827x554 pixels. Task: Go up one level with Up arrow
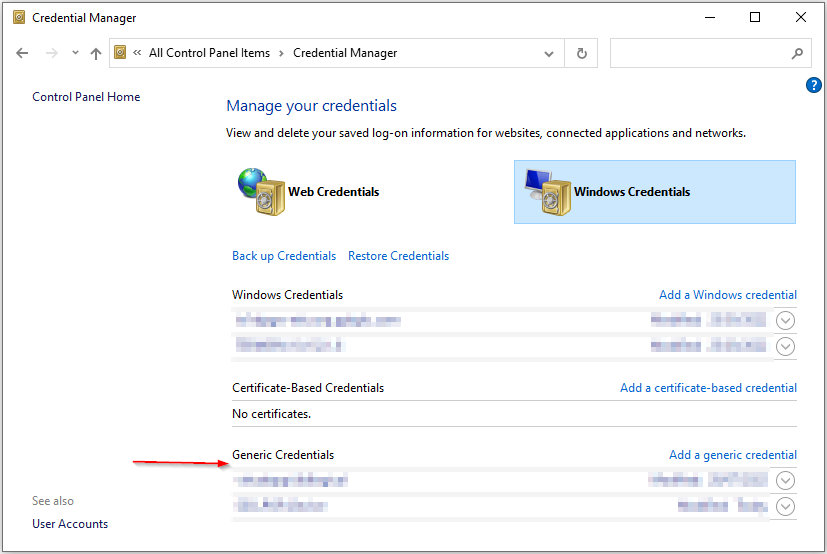95,53
